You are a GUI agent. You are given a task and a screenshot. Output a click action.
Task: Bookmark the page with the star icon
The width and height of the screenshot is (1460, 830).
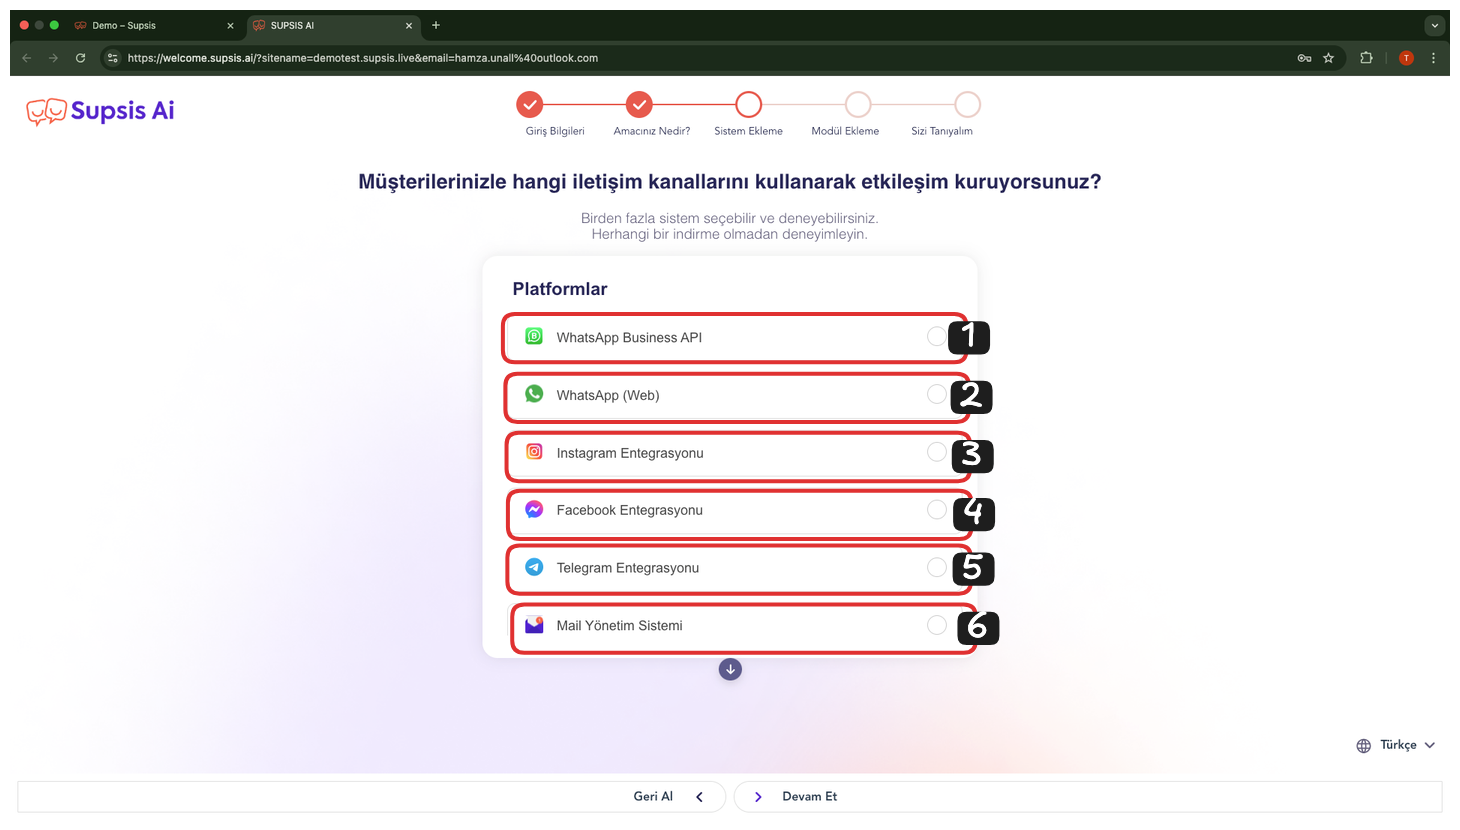[x=1329, y=58]
